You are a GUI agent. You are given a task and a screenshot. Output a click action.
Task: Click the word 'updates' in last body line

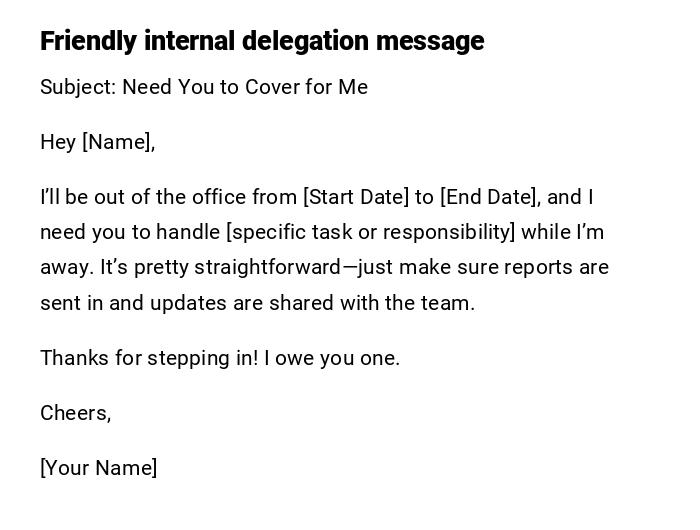click(184, 303)
